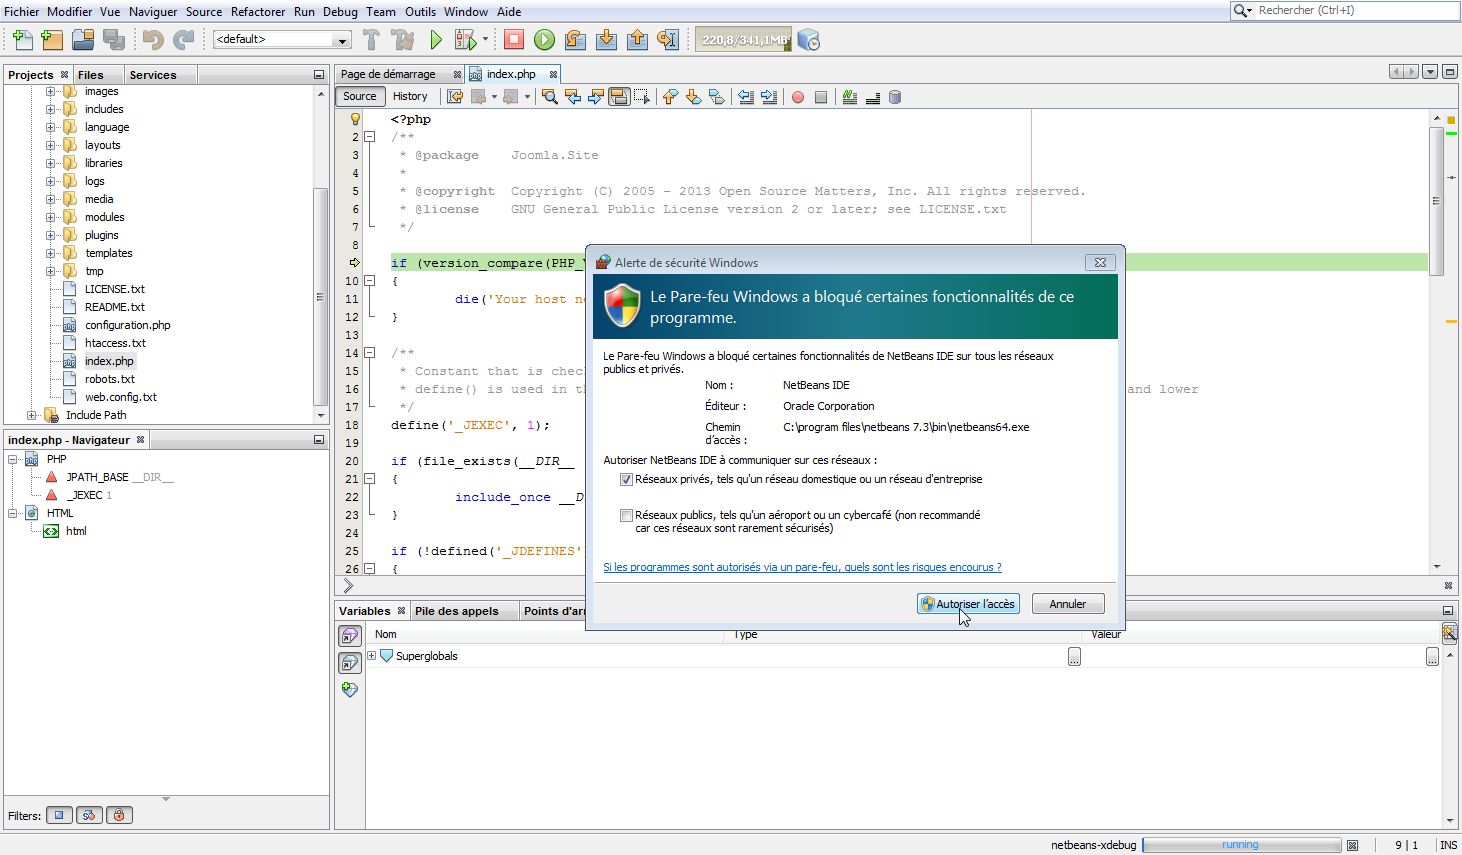This screenshot has width=1462, height=855.
Task: Run the project with green play icon
Action: [436, 40]
